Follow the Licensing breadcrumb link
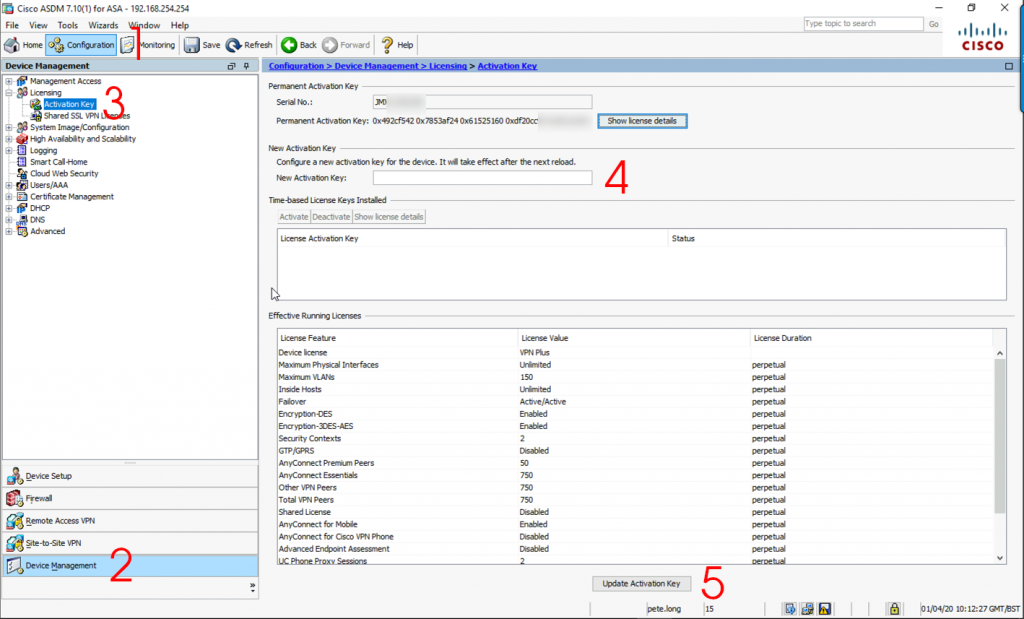The width and height of the screenshot is (1024, 619). 447,66
